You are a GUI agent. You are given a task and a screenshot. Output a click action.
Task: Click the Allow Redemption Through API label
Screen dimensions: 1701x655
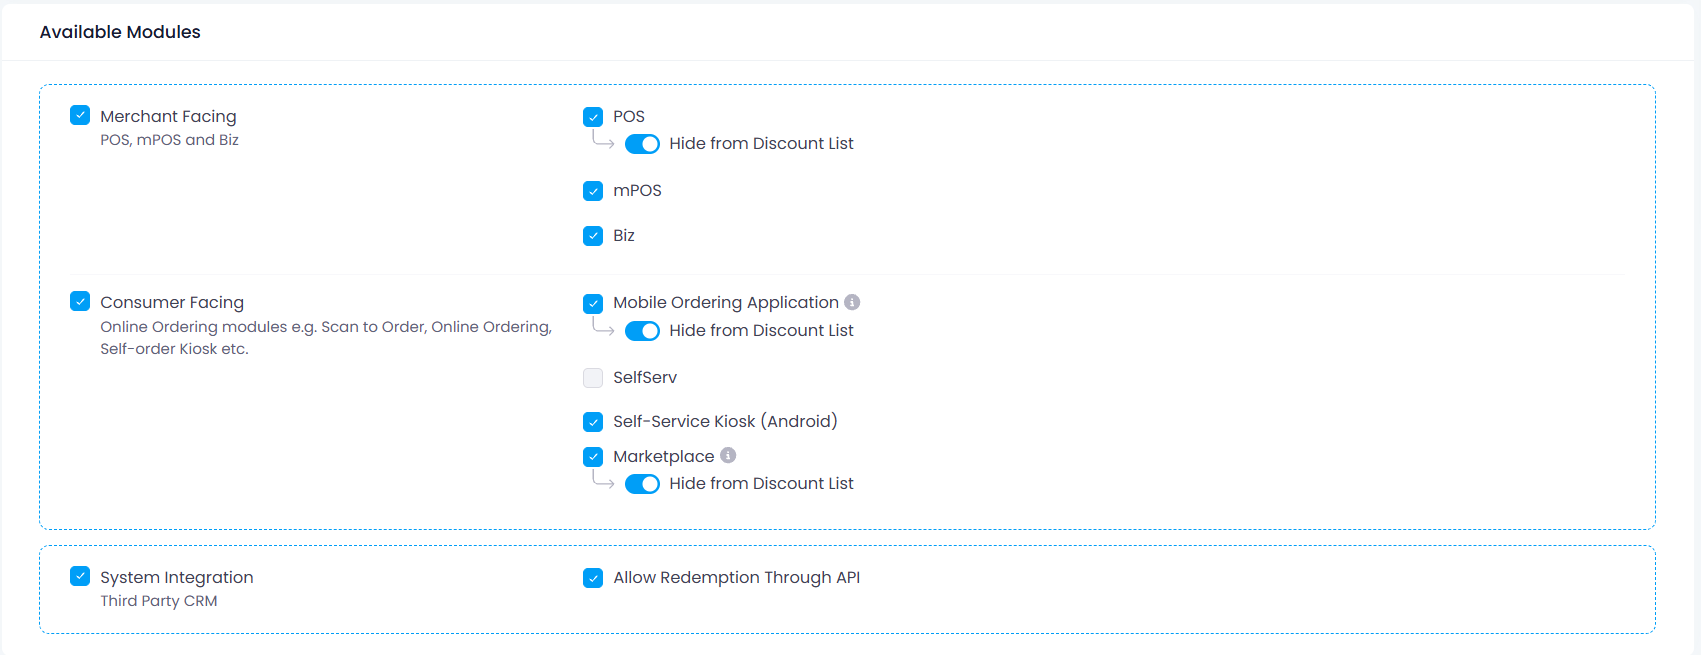737,577
